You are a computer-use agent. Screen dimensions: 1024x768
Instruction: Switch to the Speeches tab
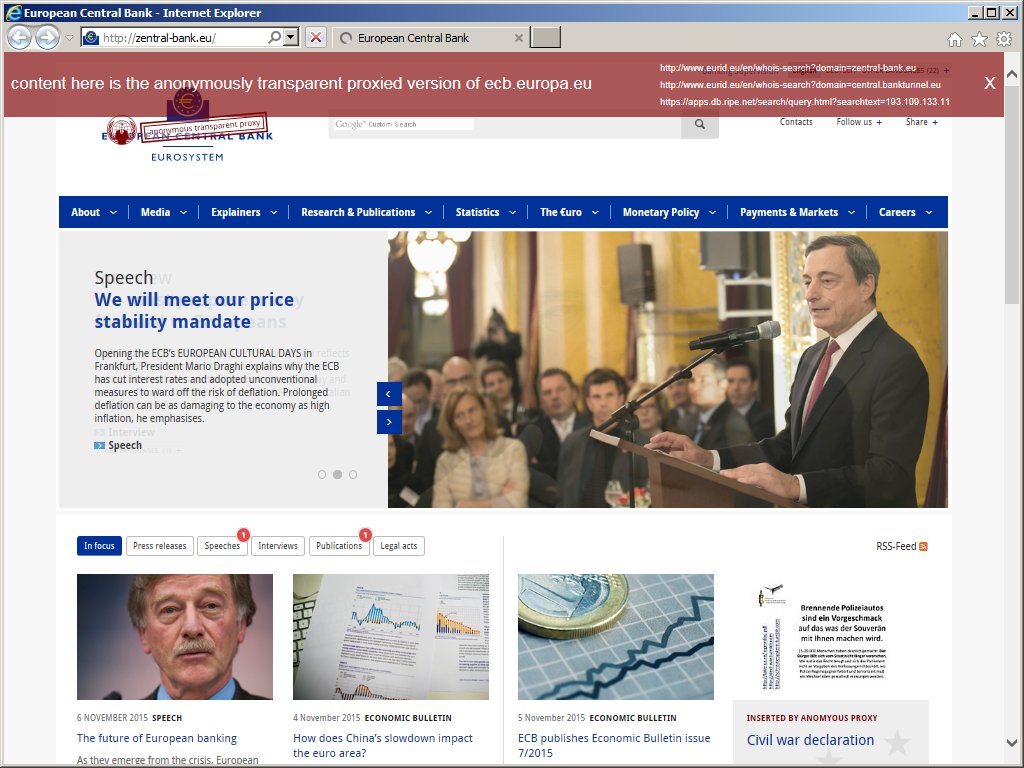[222, 546]
